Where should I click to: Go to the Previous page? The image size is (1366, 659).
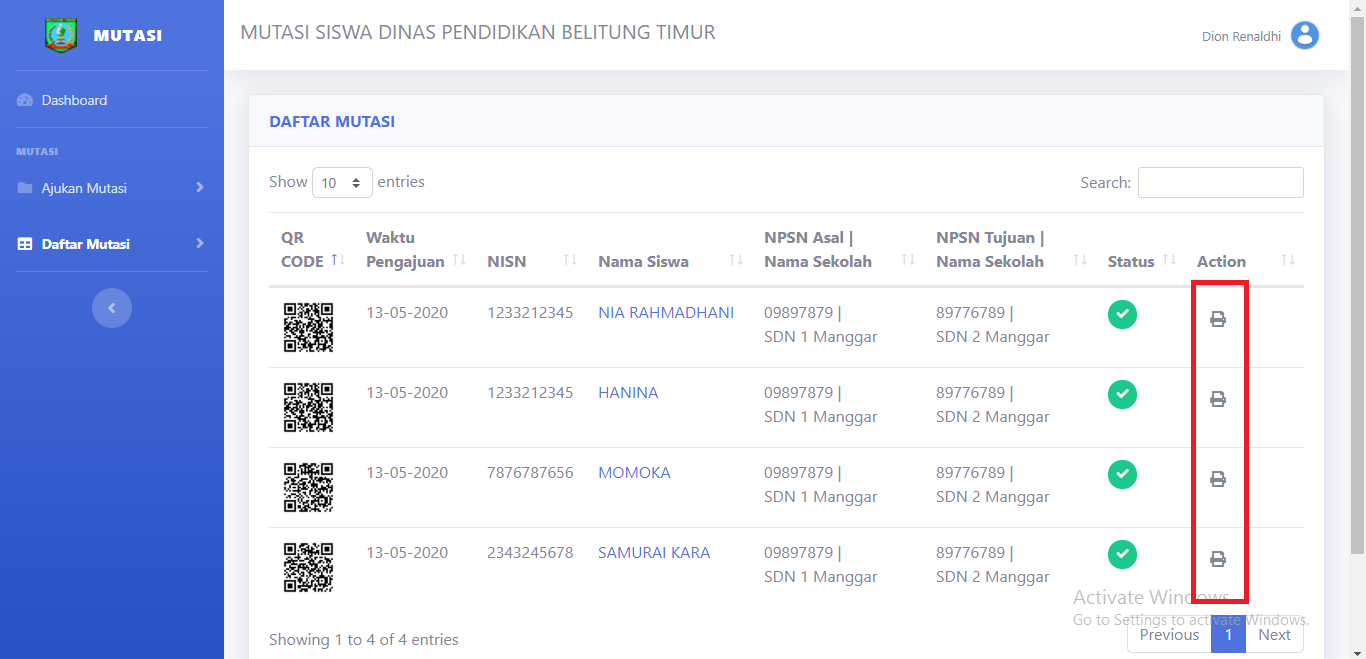(x=1169, y=635)
